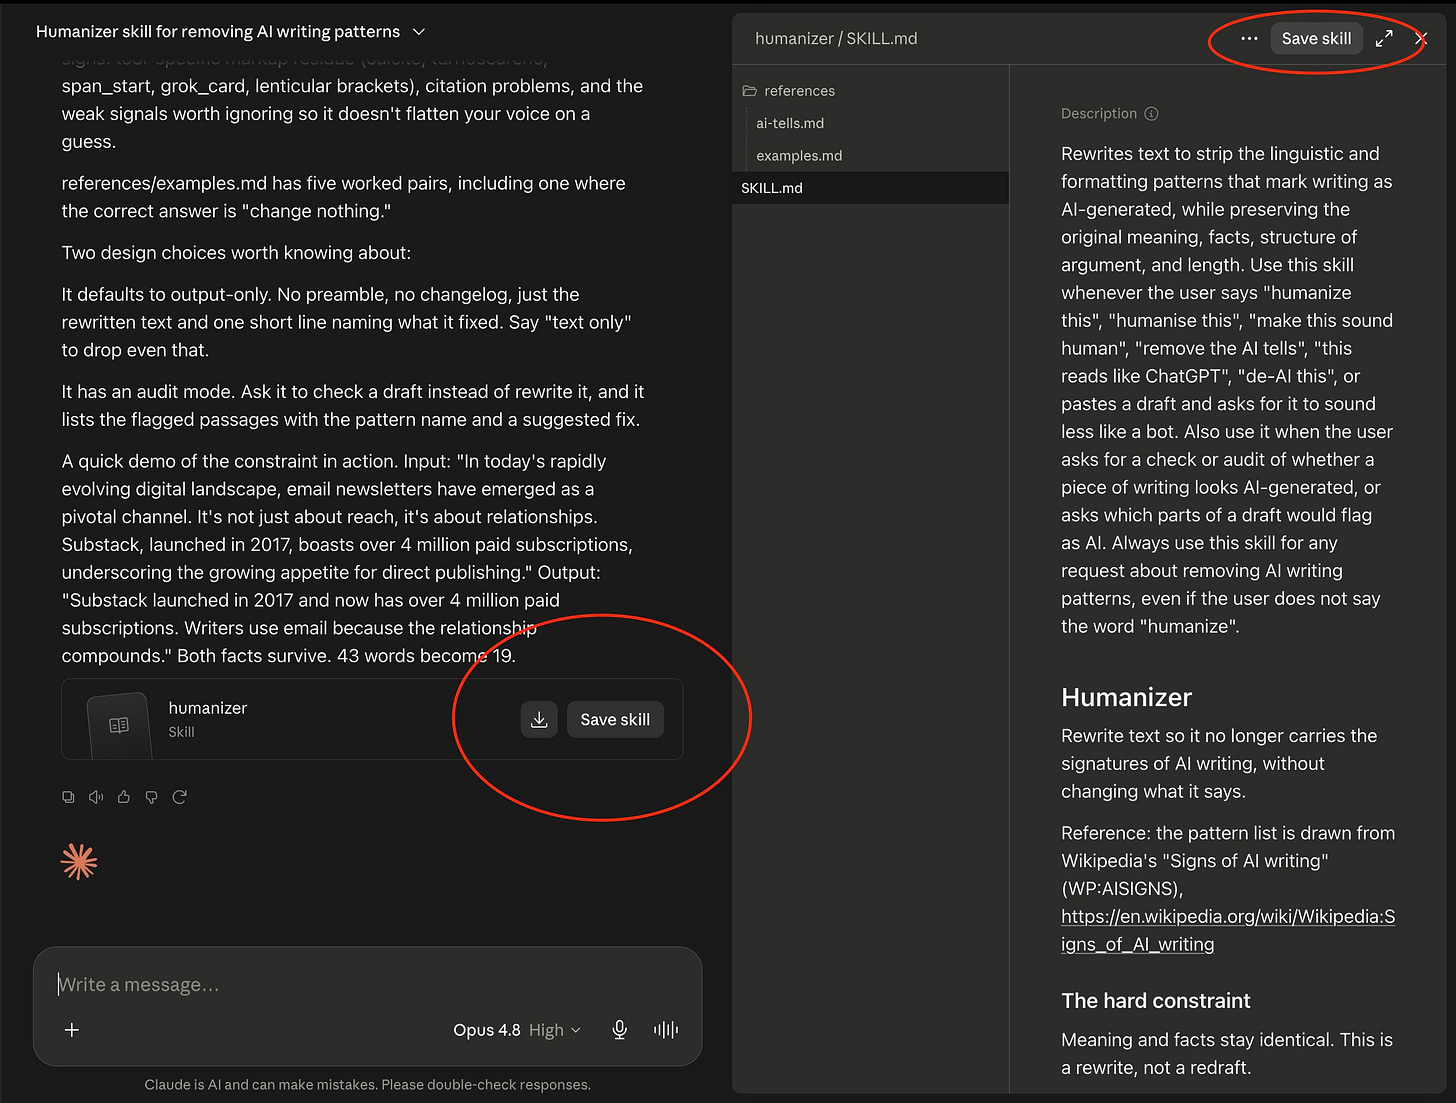Open the examples.md file
1456x1103 pixels.
coord(799,155)
